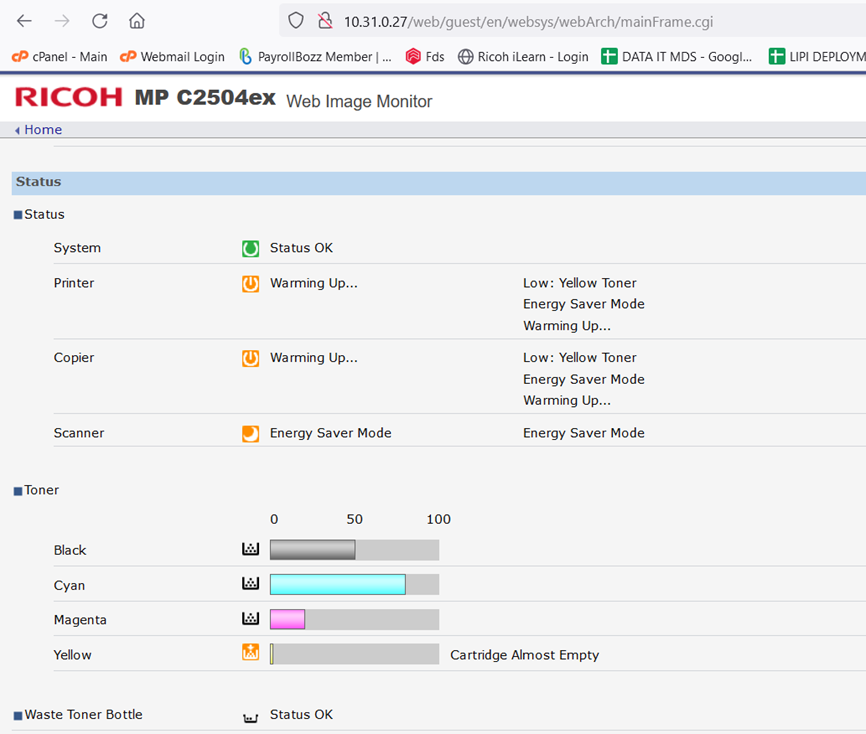Screen dimensions: 866x734
Task: Click the 'Web Image Monitor' title text
Action: coord(359,102)
